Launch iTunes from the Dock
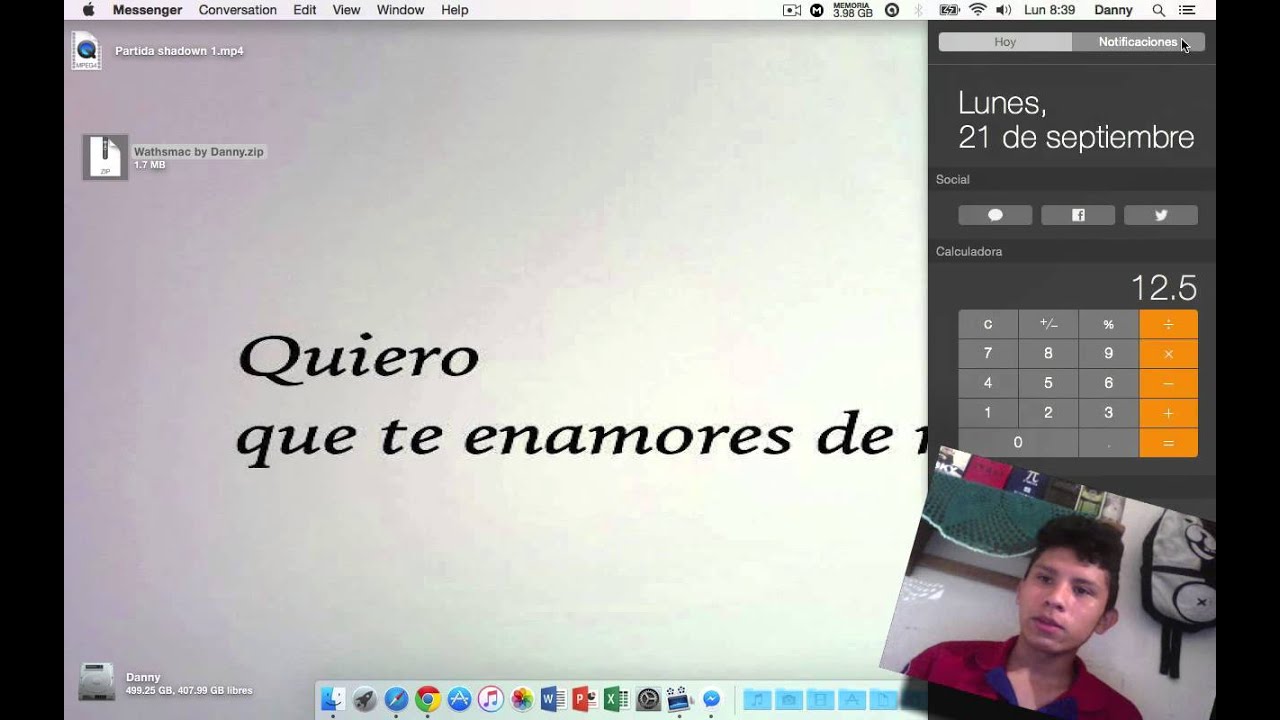This screenshot has width=1280, height=720. coord(490,700)
